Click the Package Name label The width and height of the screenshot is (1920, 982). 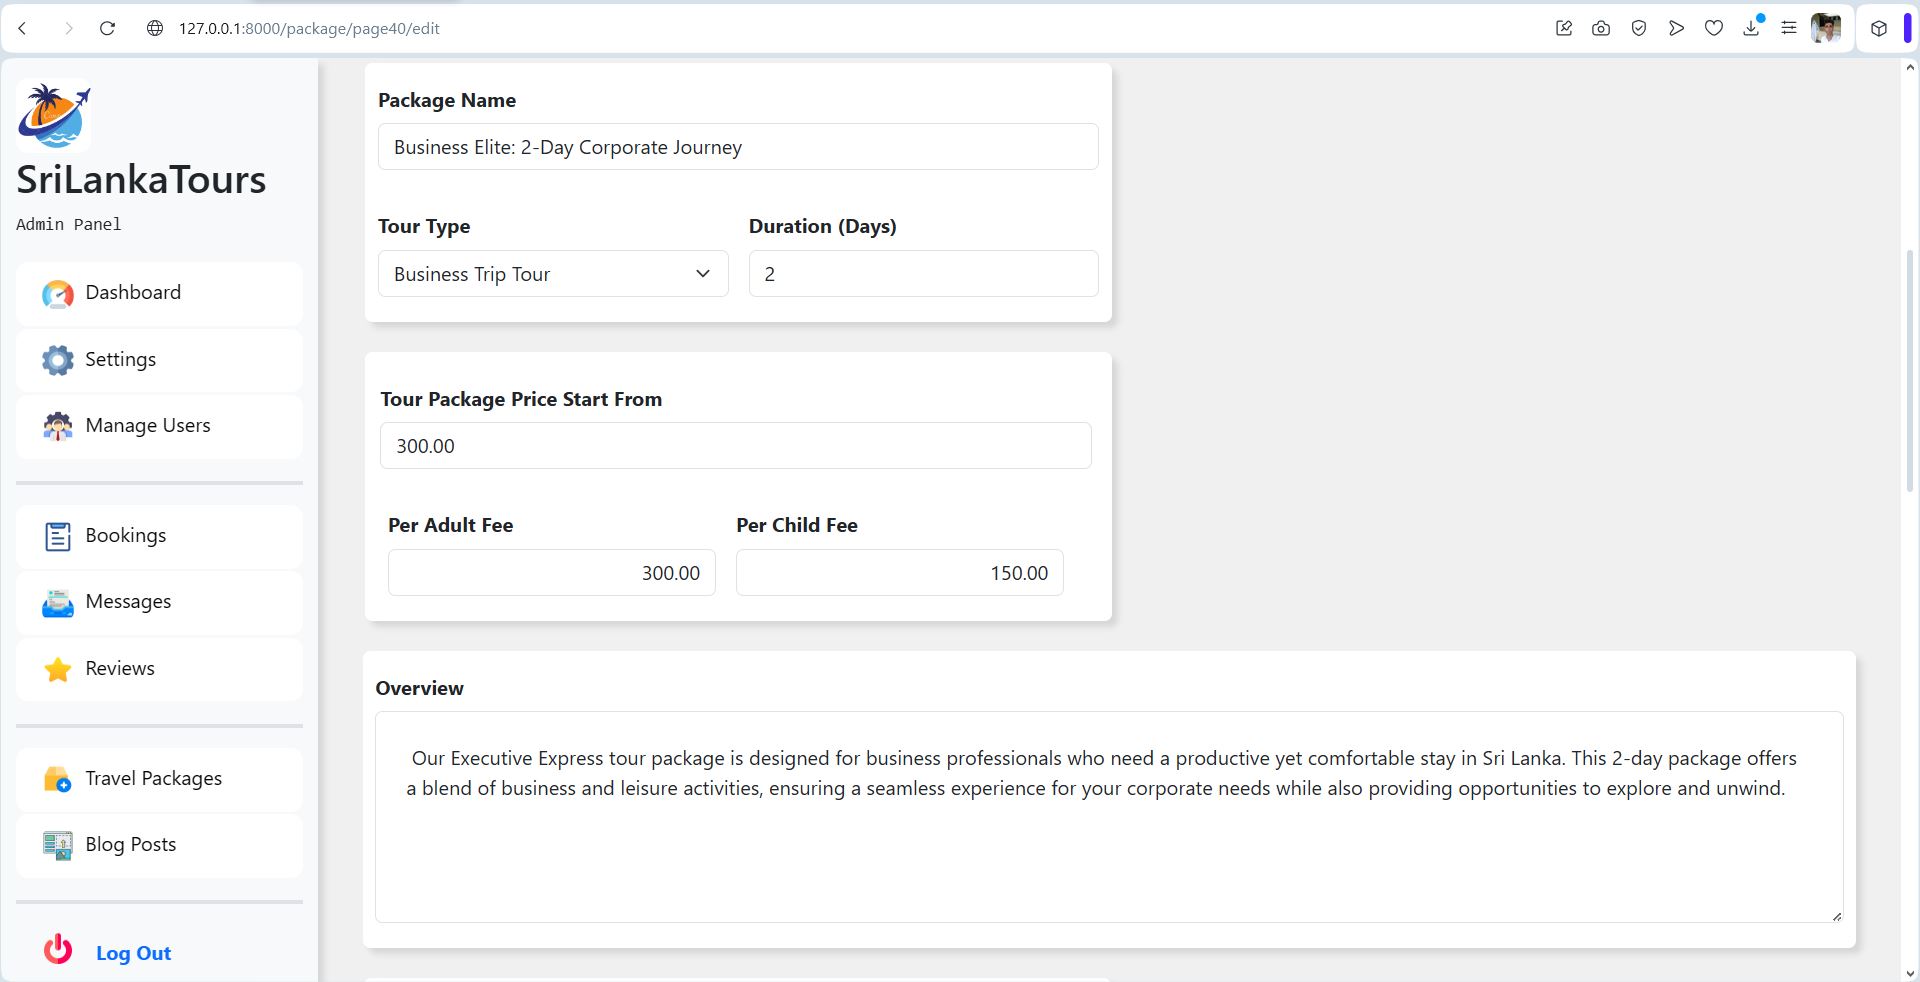click(x=447, y=100)
